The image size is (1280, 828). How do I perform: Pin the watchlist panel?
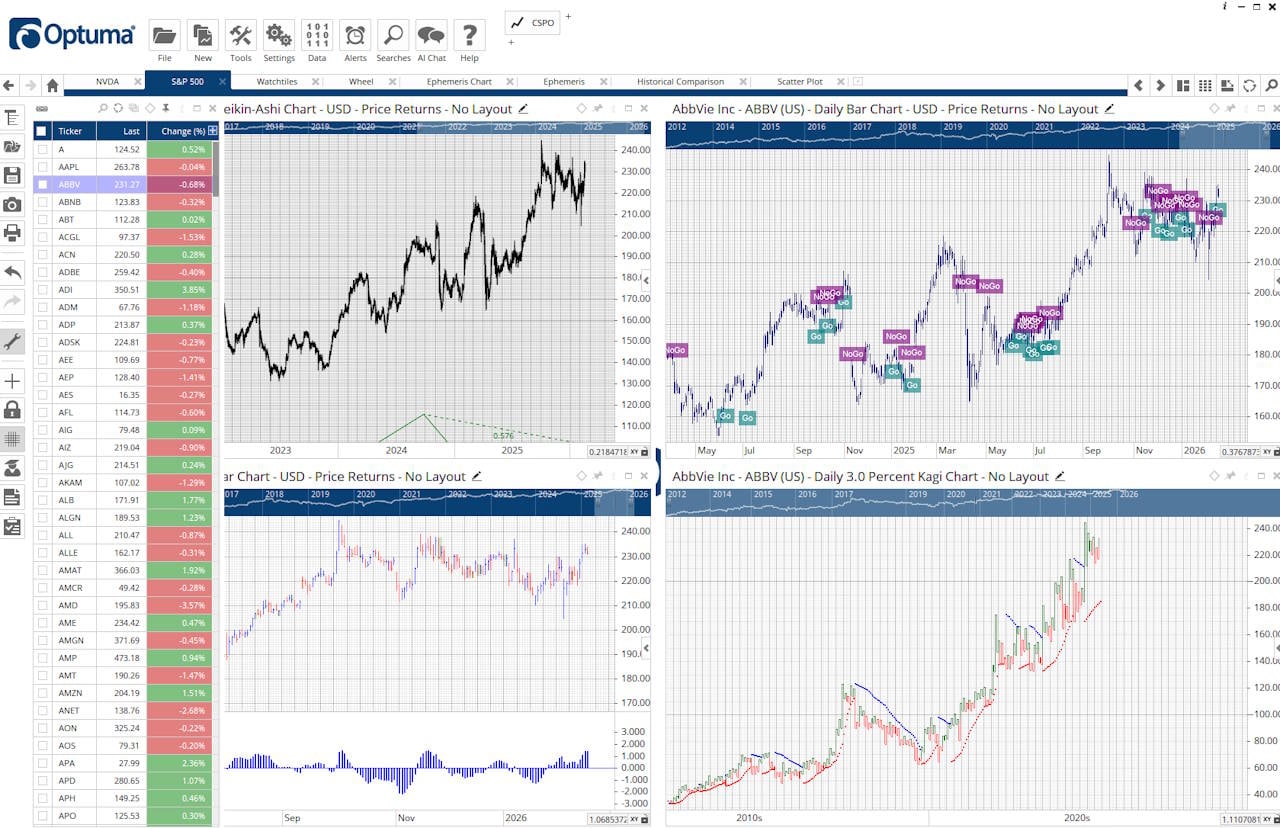pos(166,109)
